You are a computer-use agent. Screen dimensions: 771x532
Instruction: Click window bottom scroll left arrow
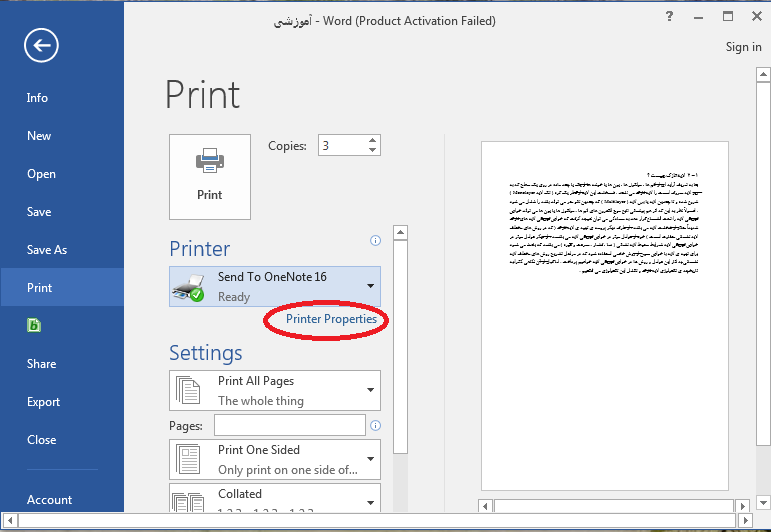tap(10, 520)
